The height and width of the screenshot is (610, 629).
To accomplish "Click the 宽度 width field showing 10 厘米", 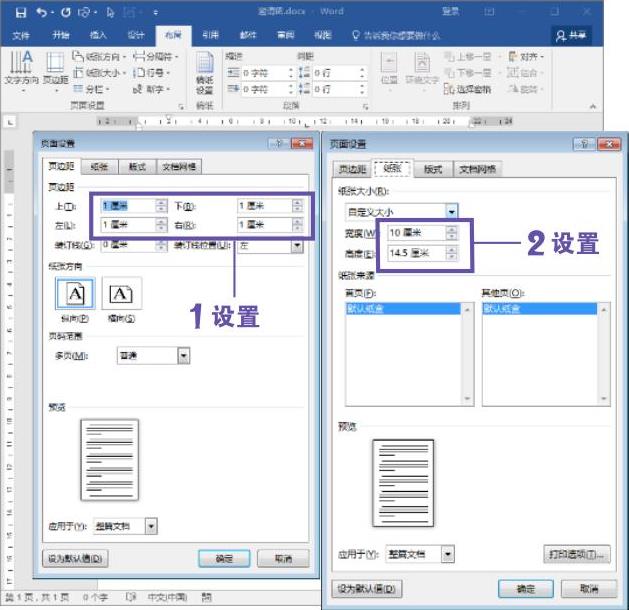I will (416, 233).
